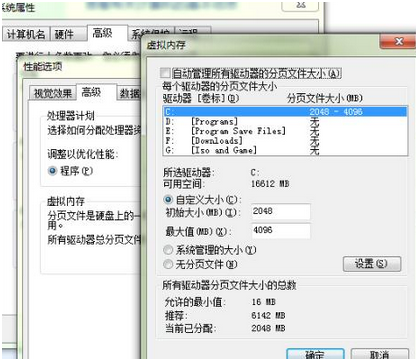Click the 设置 button
418x361 pixels.
click(372, 264)
